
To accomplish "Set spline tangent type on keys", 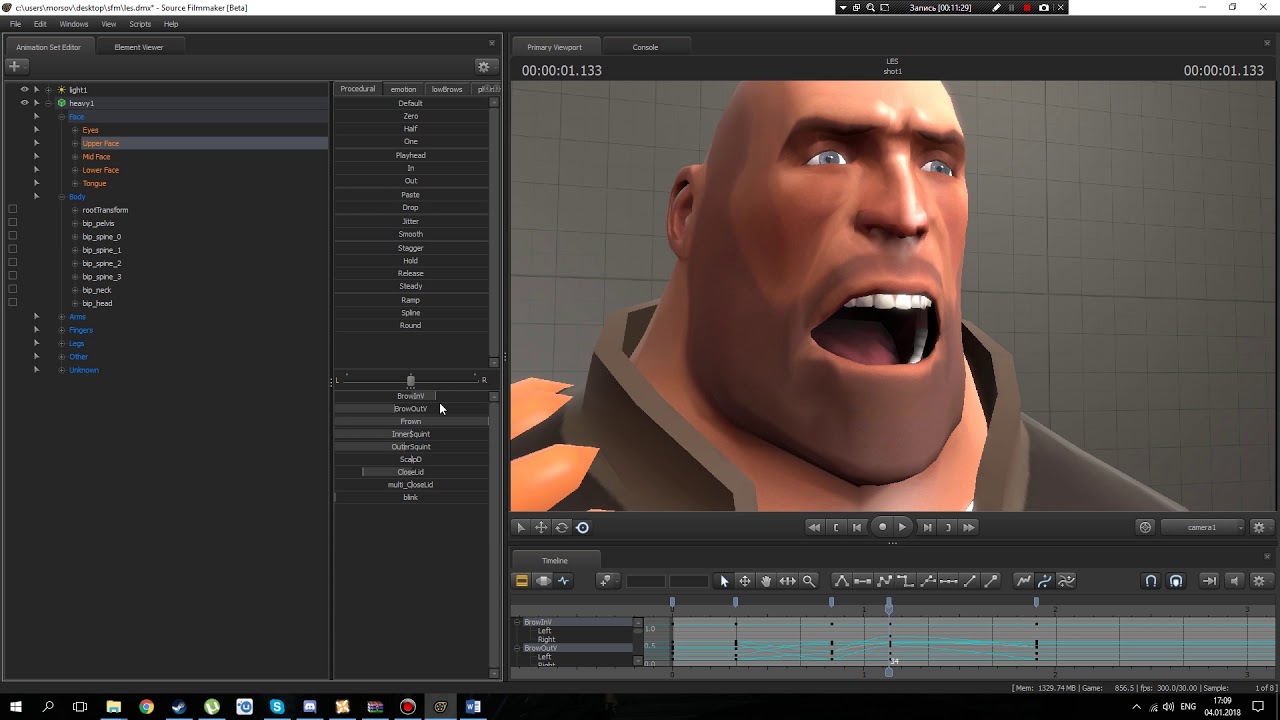I will 841,581.
